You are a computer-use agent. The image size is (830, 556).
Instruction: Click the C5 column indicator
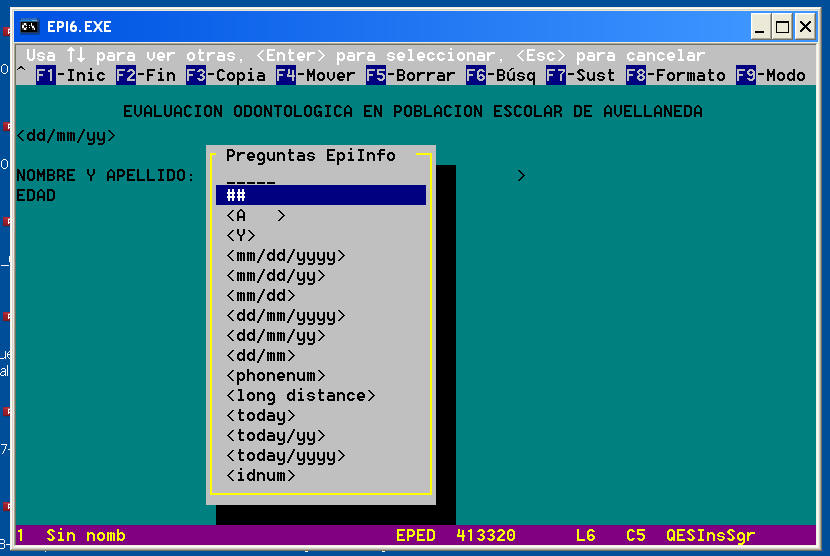coord(635,535)
